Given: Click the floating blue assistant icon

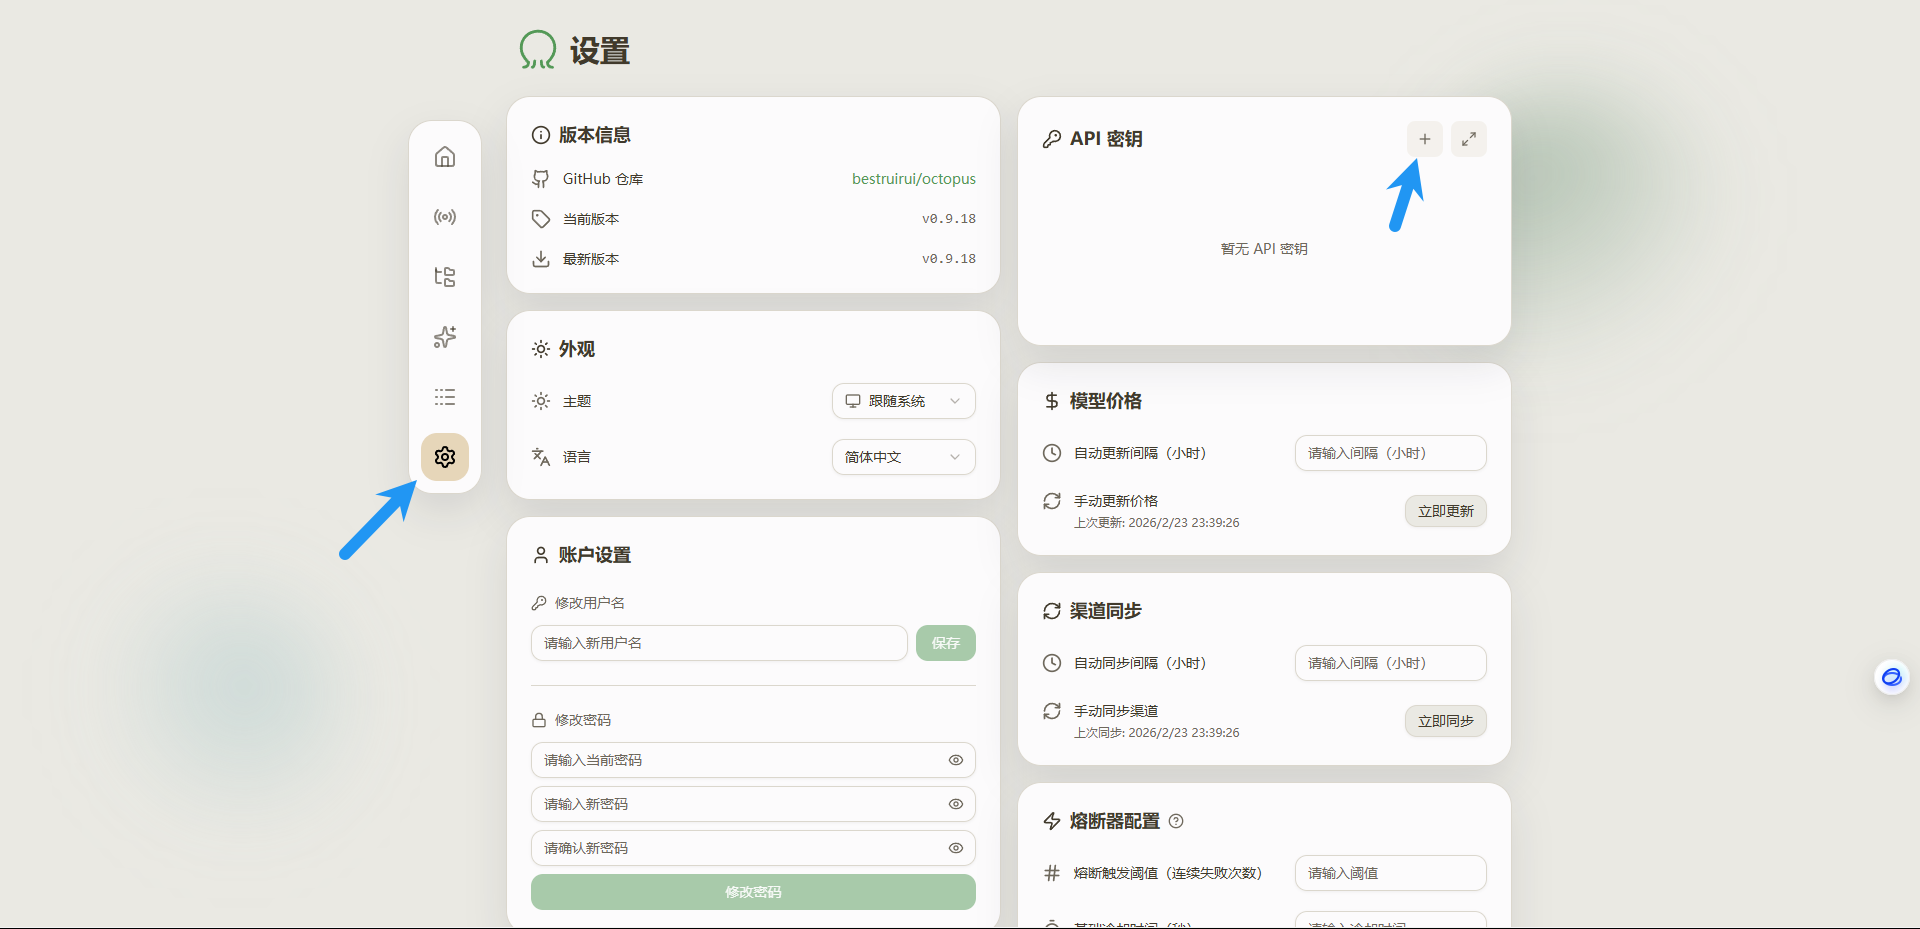Looking at the screenshot, I should [x=1891, y=678].
